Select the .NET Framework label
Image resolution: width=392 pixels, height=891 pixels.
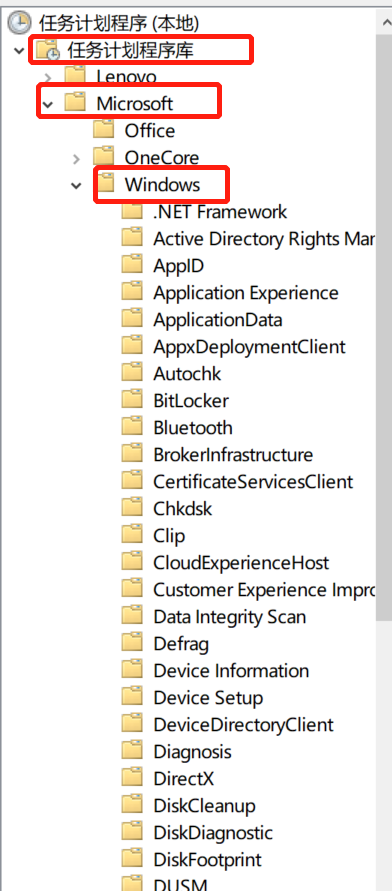pyautogui.click(x=220, y=211)
